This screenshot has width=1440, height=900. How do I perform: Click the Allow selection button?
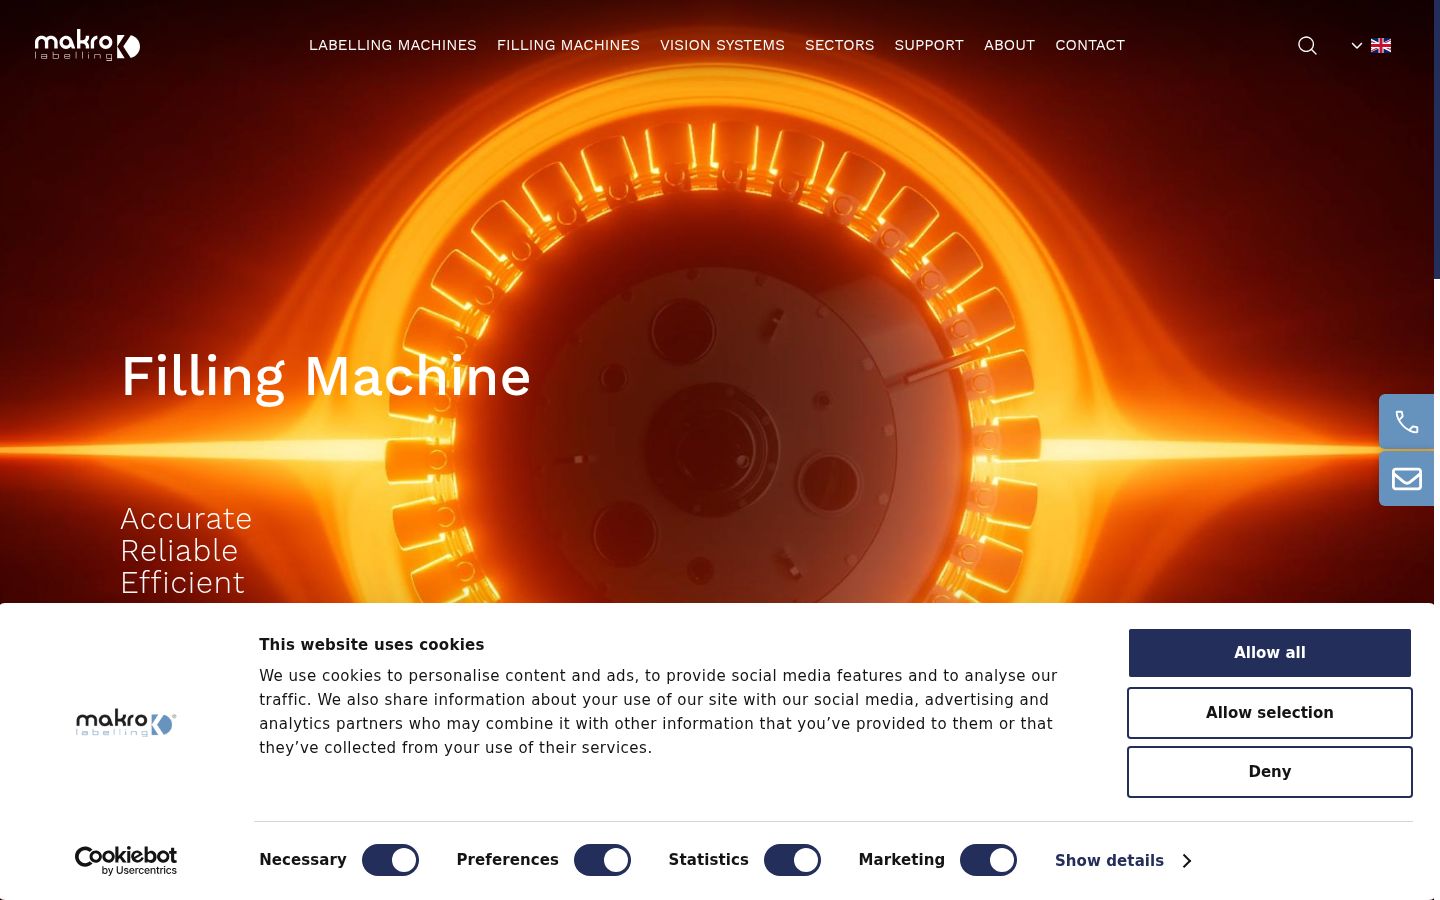pos(1270,713)
